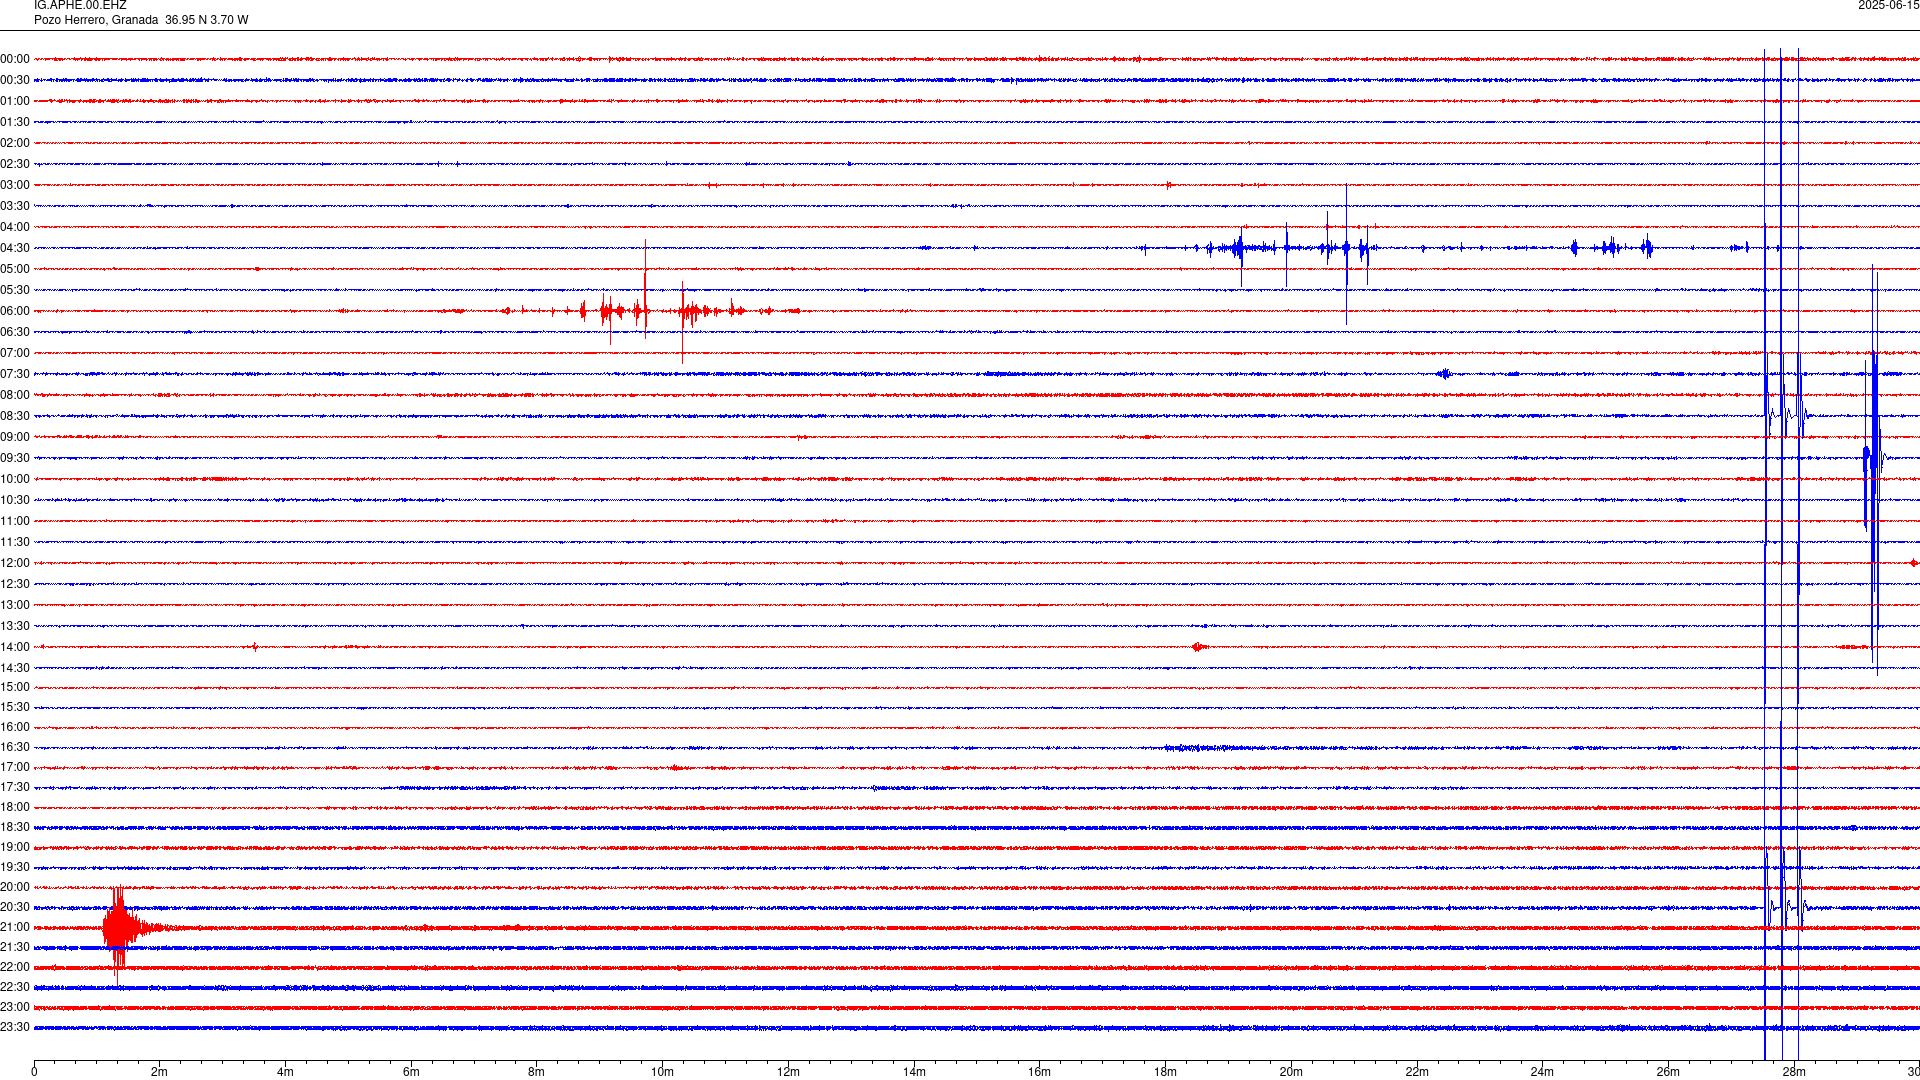1920x1080 pixels.
Task: Select the 26m axis tick label
Action: click(x=1668, y=1072)
